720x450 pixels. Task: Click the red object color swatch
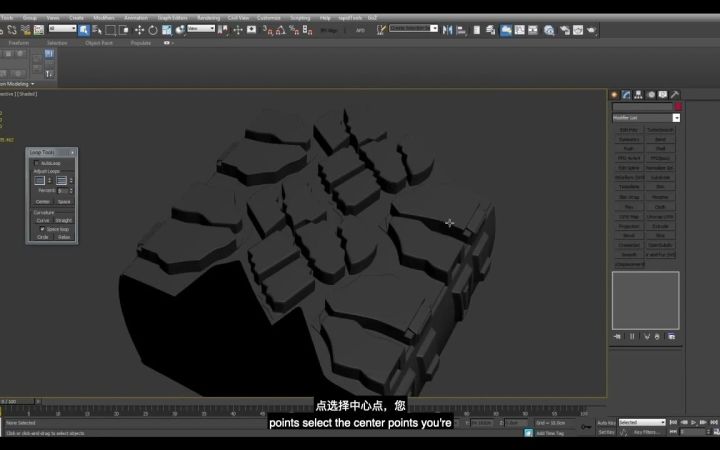point(678,107)
